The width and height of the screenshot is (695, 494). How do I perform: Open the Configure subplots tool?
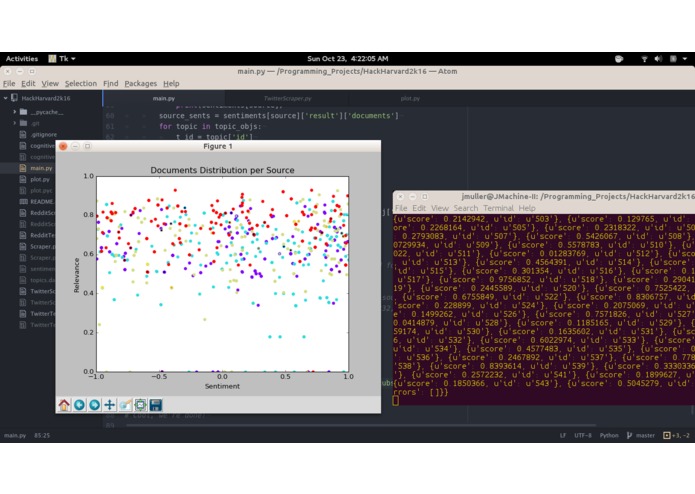pos(141,405)
